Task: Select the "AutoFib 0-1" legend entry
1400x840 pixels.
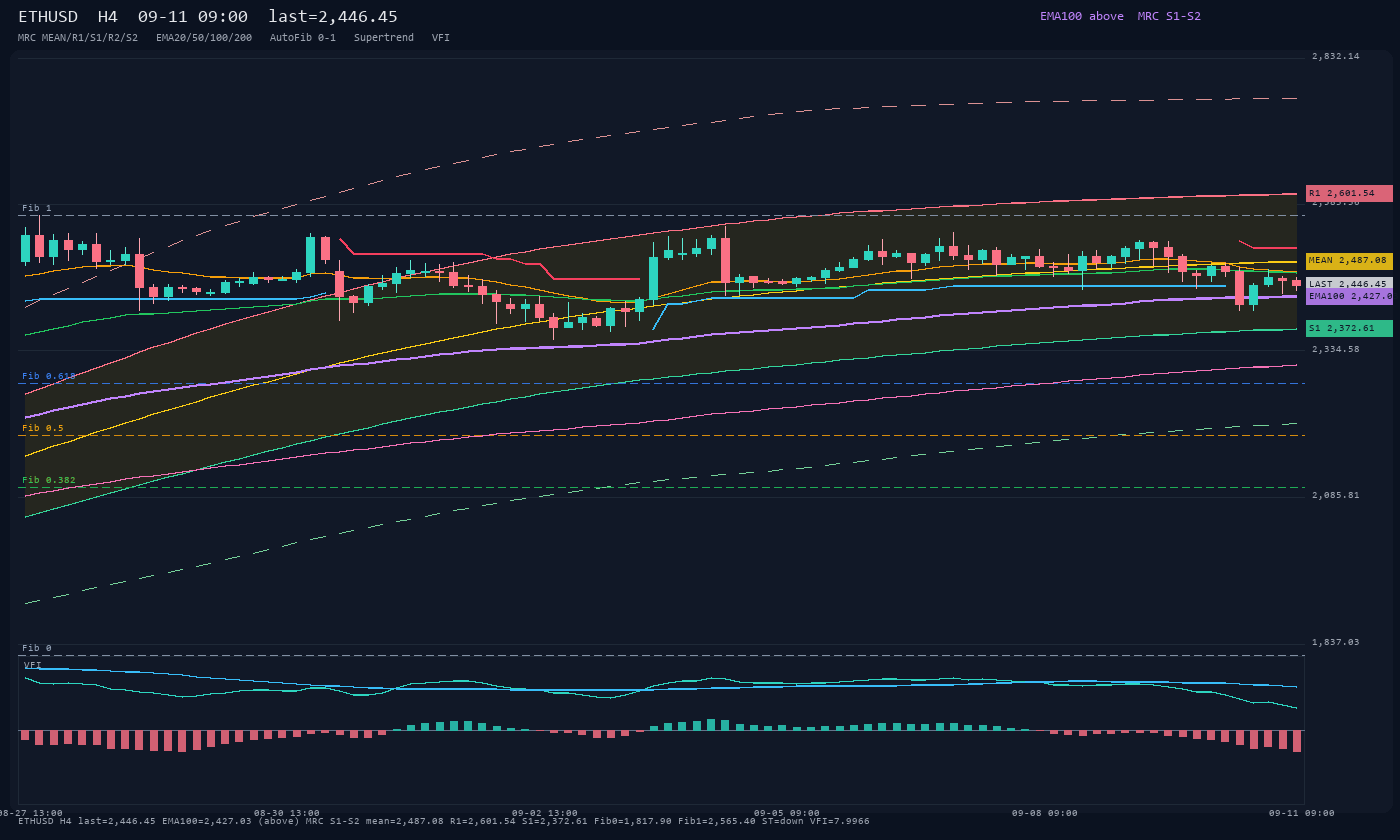Action: (303, 38)
